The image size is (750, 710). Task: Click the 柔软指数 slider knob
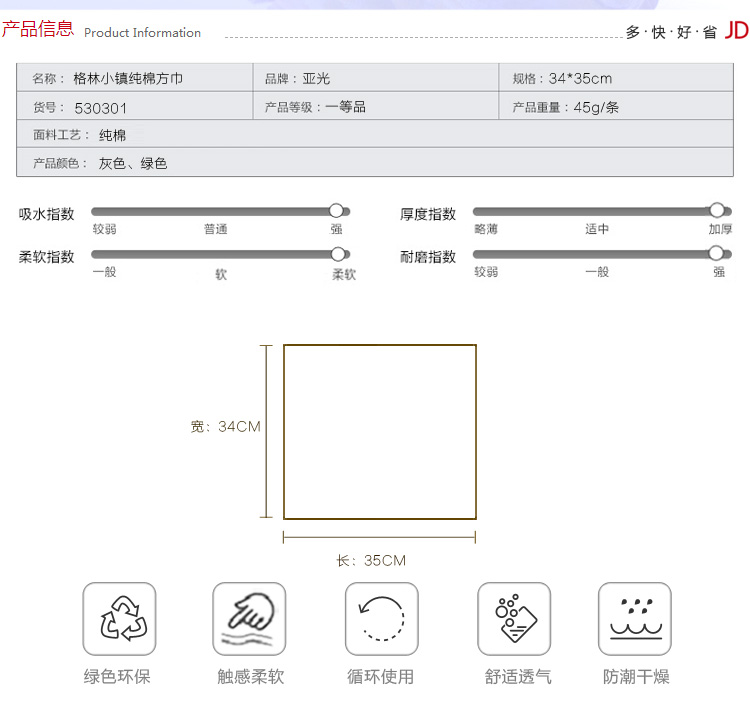point(338,254)
